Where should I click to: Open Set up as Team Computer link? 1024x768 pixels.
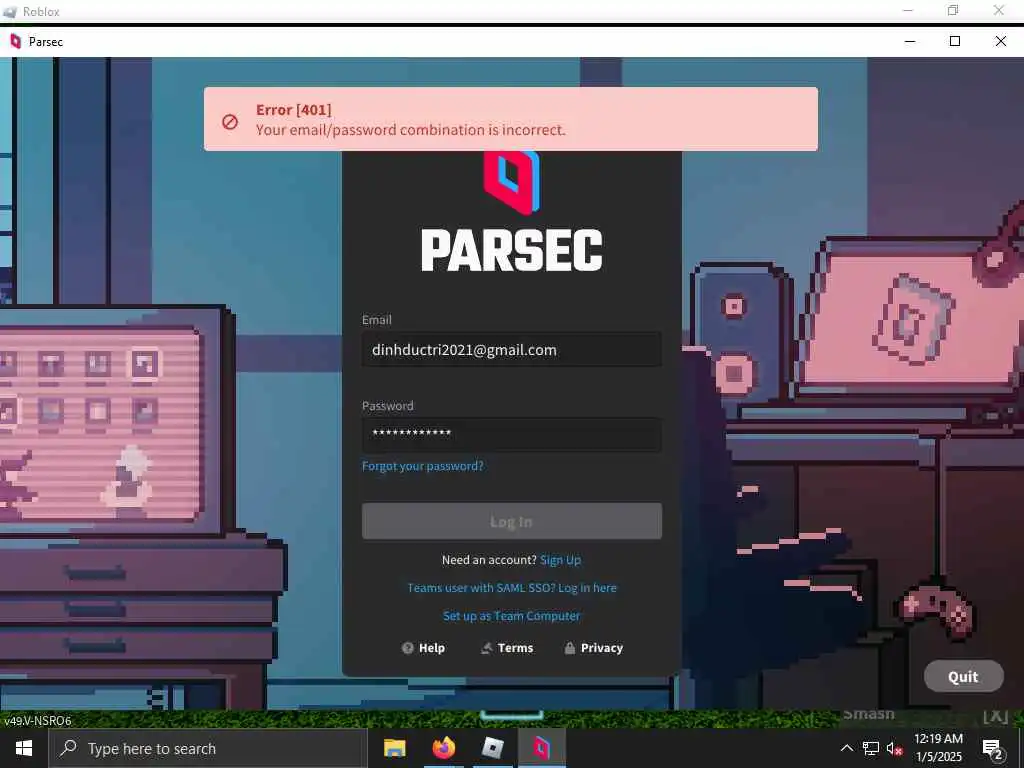click(x=511, y=616)
